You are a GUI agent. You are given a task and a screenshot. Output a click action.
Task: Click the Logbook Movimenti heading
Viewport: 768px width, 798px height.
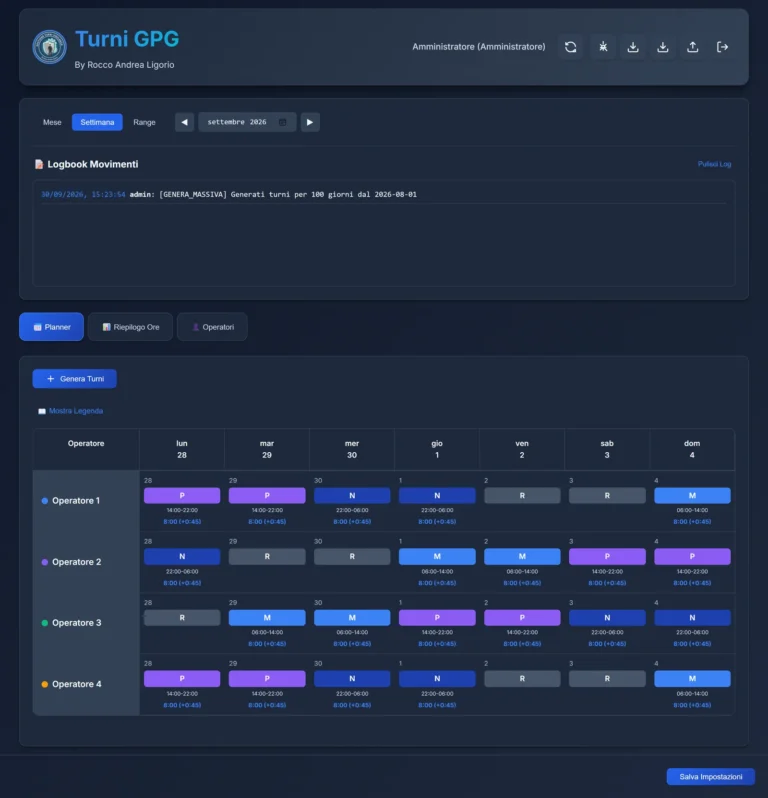tap(93, 164)
